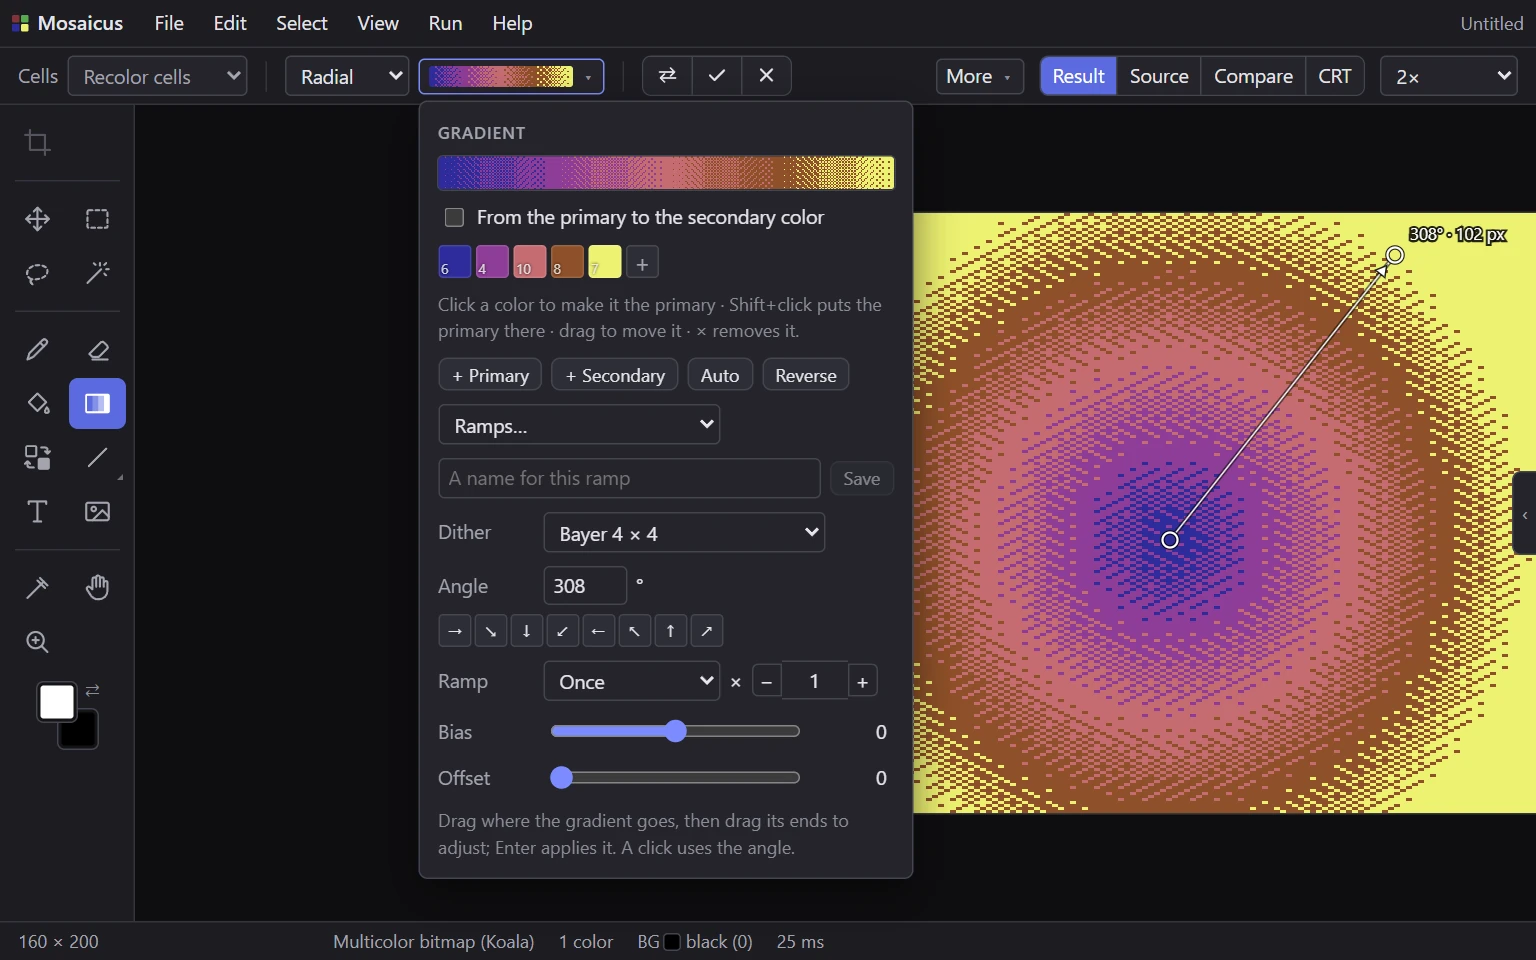Open the Radial gradient type dropdown
This screenshot has width=1536, height=960.
click(x=347, y=76)
